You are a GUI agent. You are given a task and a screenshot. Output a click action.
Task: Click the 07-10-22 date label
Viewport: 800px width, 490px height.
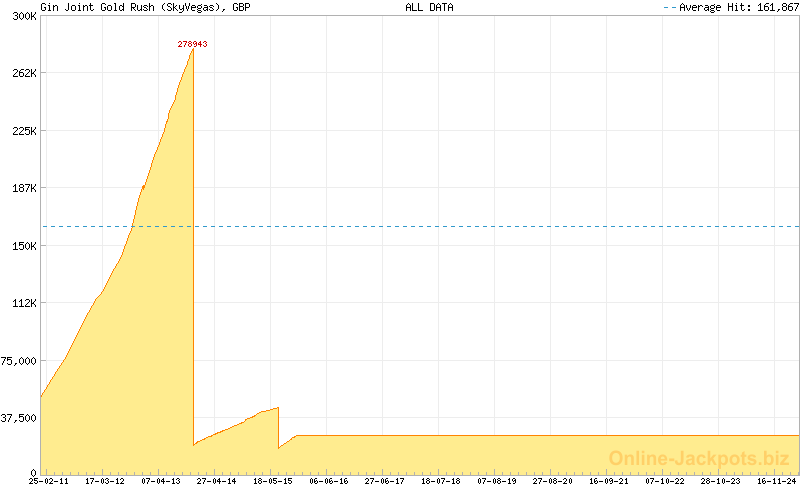tap(664, 481)
